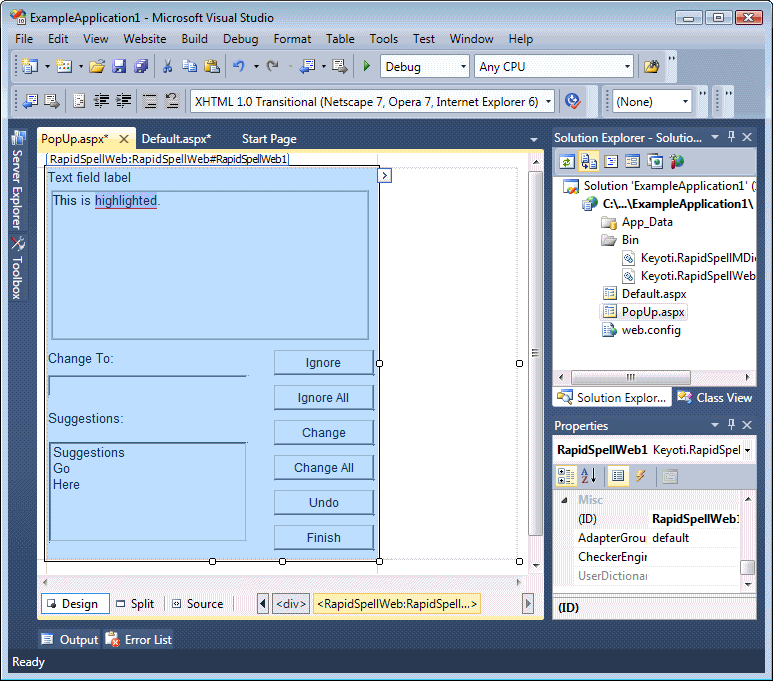Start debugging with the green play icon
Image resolution: width=773 pixels, height=681 pixels.
[x=366, y=66]
